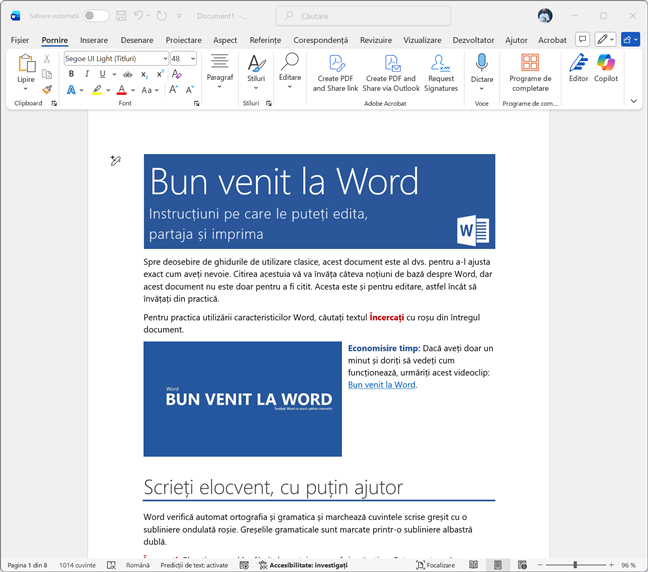The height and width of the screenshot is (572, 648).
Task: Click the Create PDF and Share link icon
Action: (337, 63)
